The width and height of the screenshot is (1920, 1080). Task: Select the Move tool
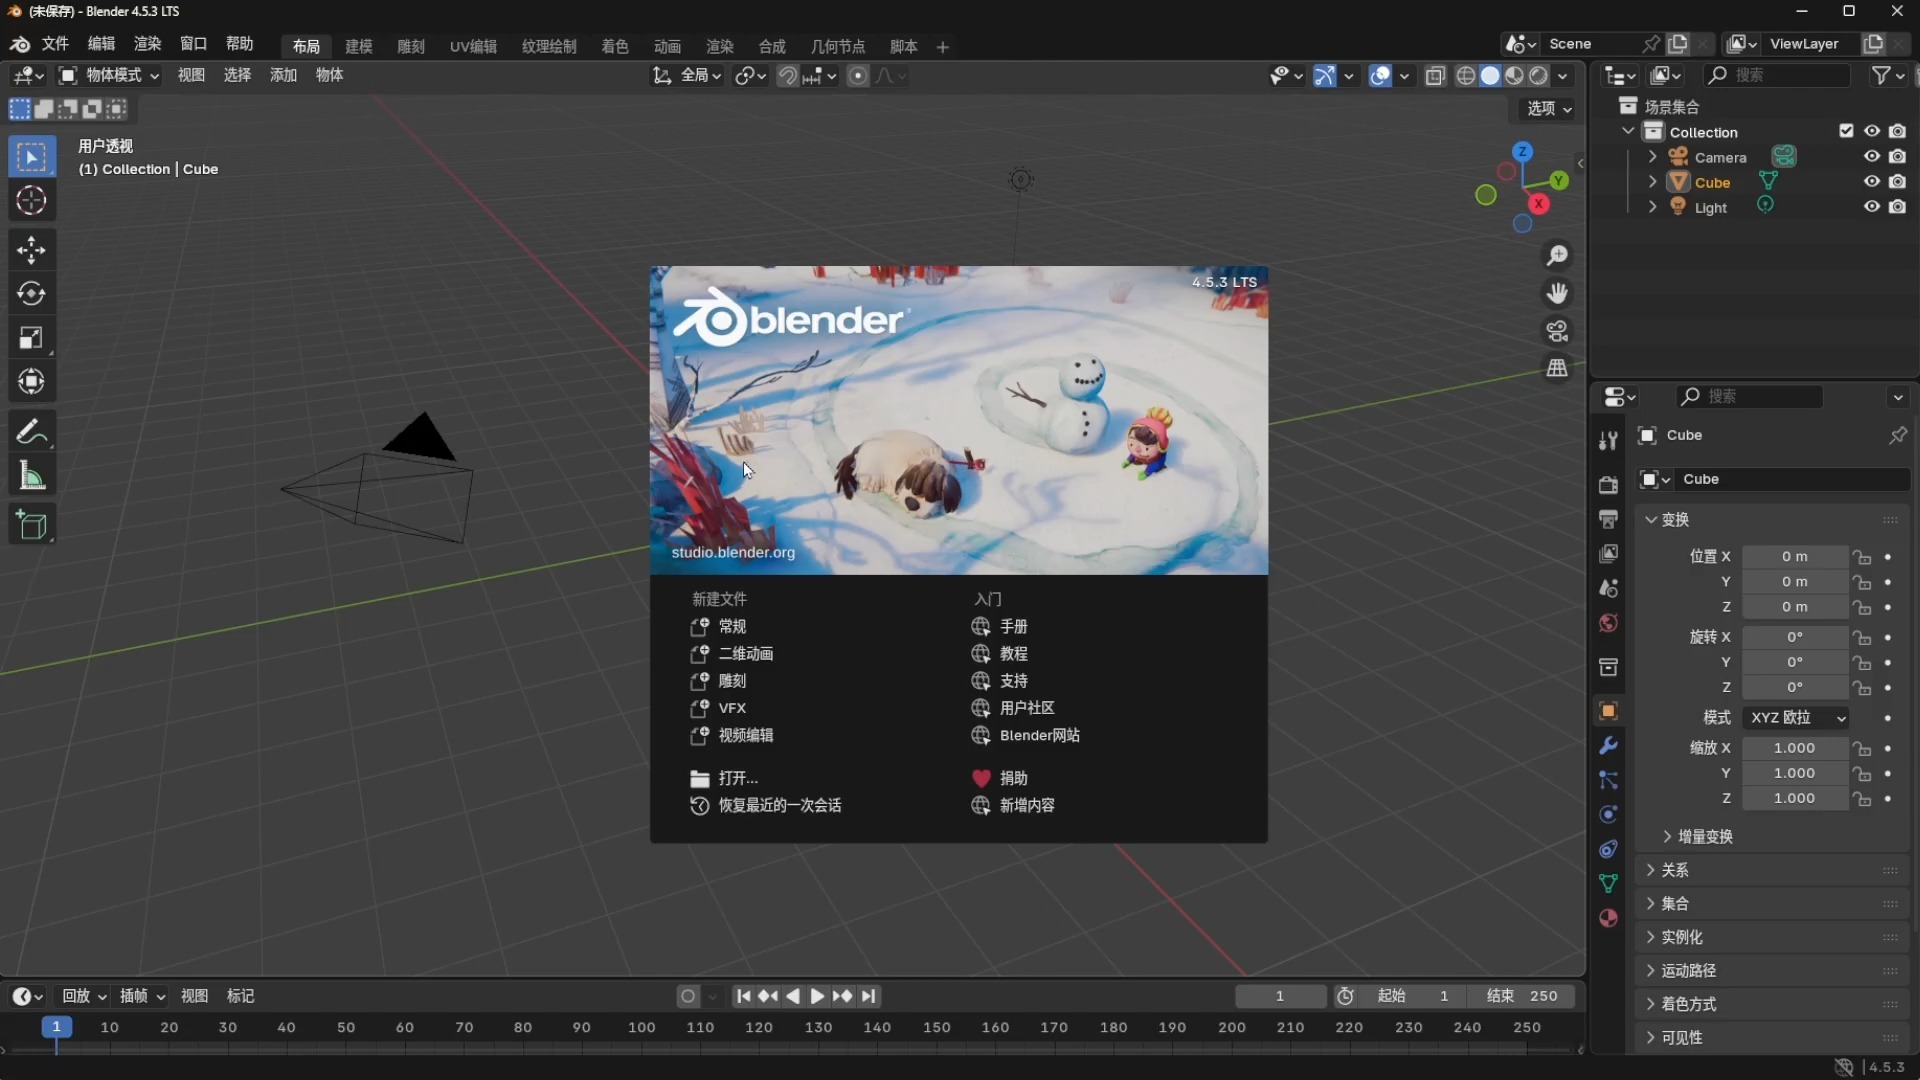[x=31, y=250]
